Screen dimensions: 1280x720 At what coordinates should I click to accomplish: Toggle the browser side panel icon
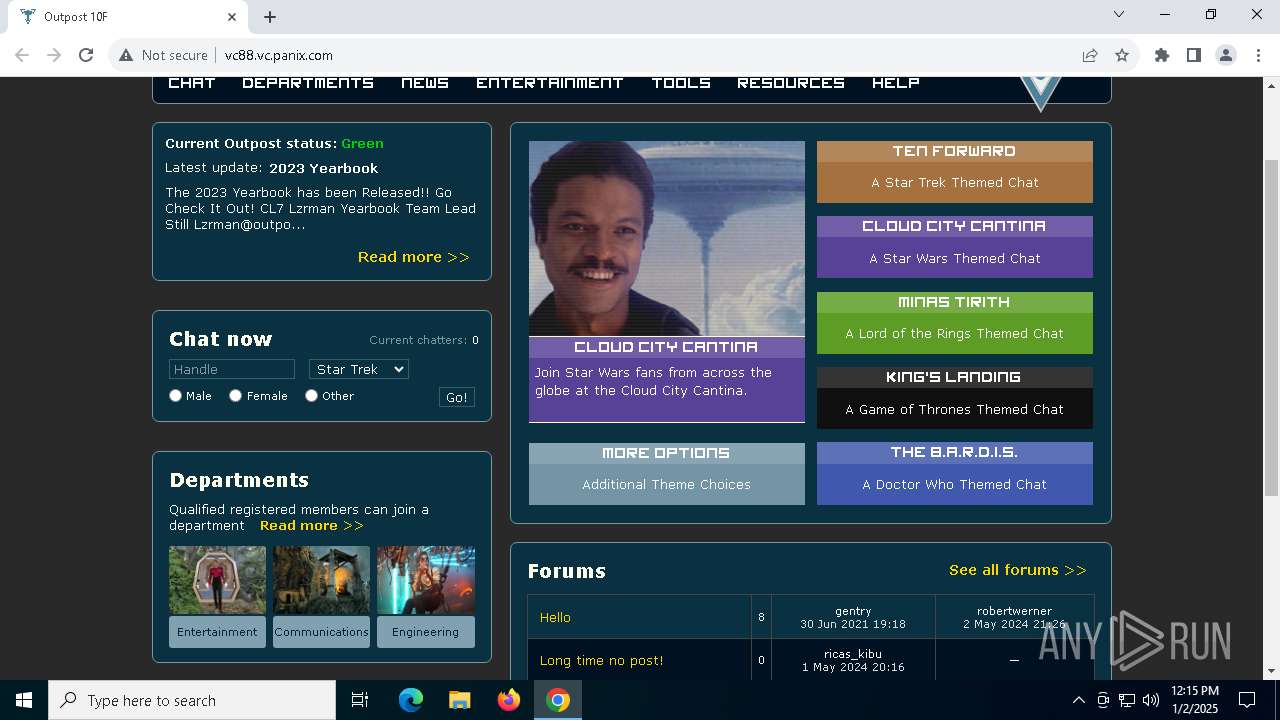tap(1194, 56)
